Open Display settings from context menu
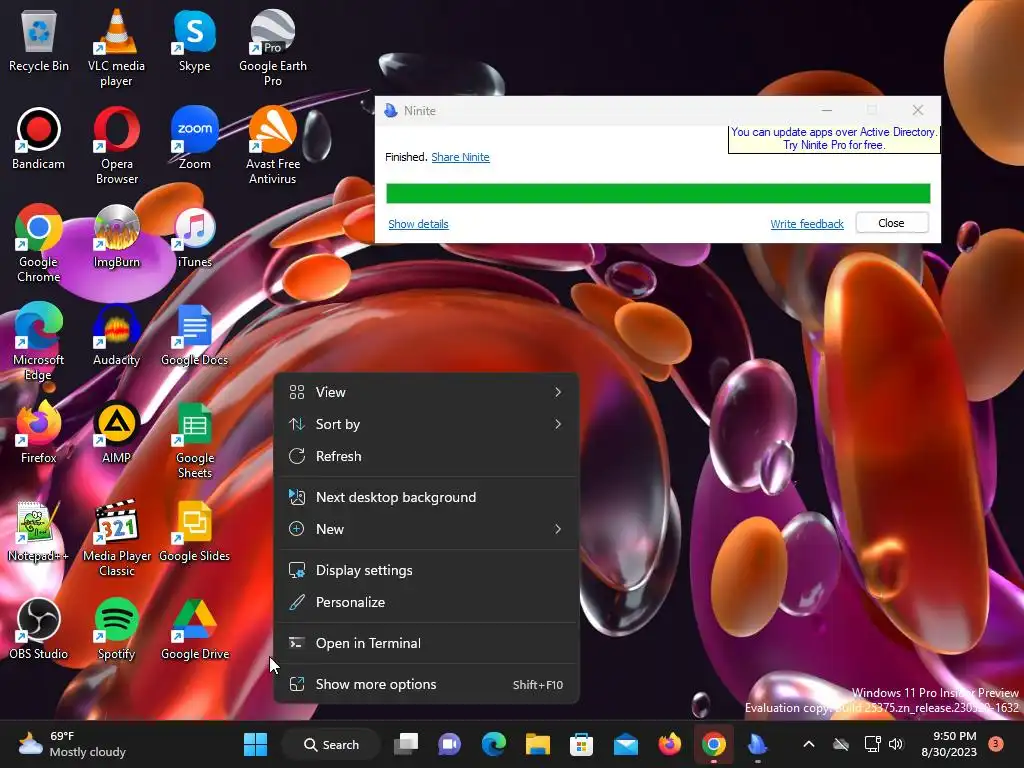 [x=426, y=570]
